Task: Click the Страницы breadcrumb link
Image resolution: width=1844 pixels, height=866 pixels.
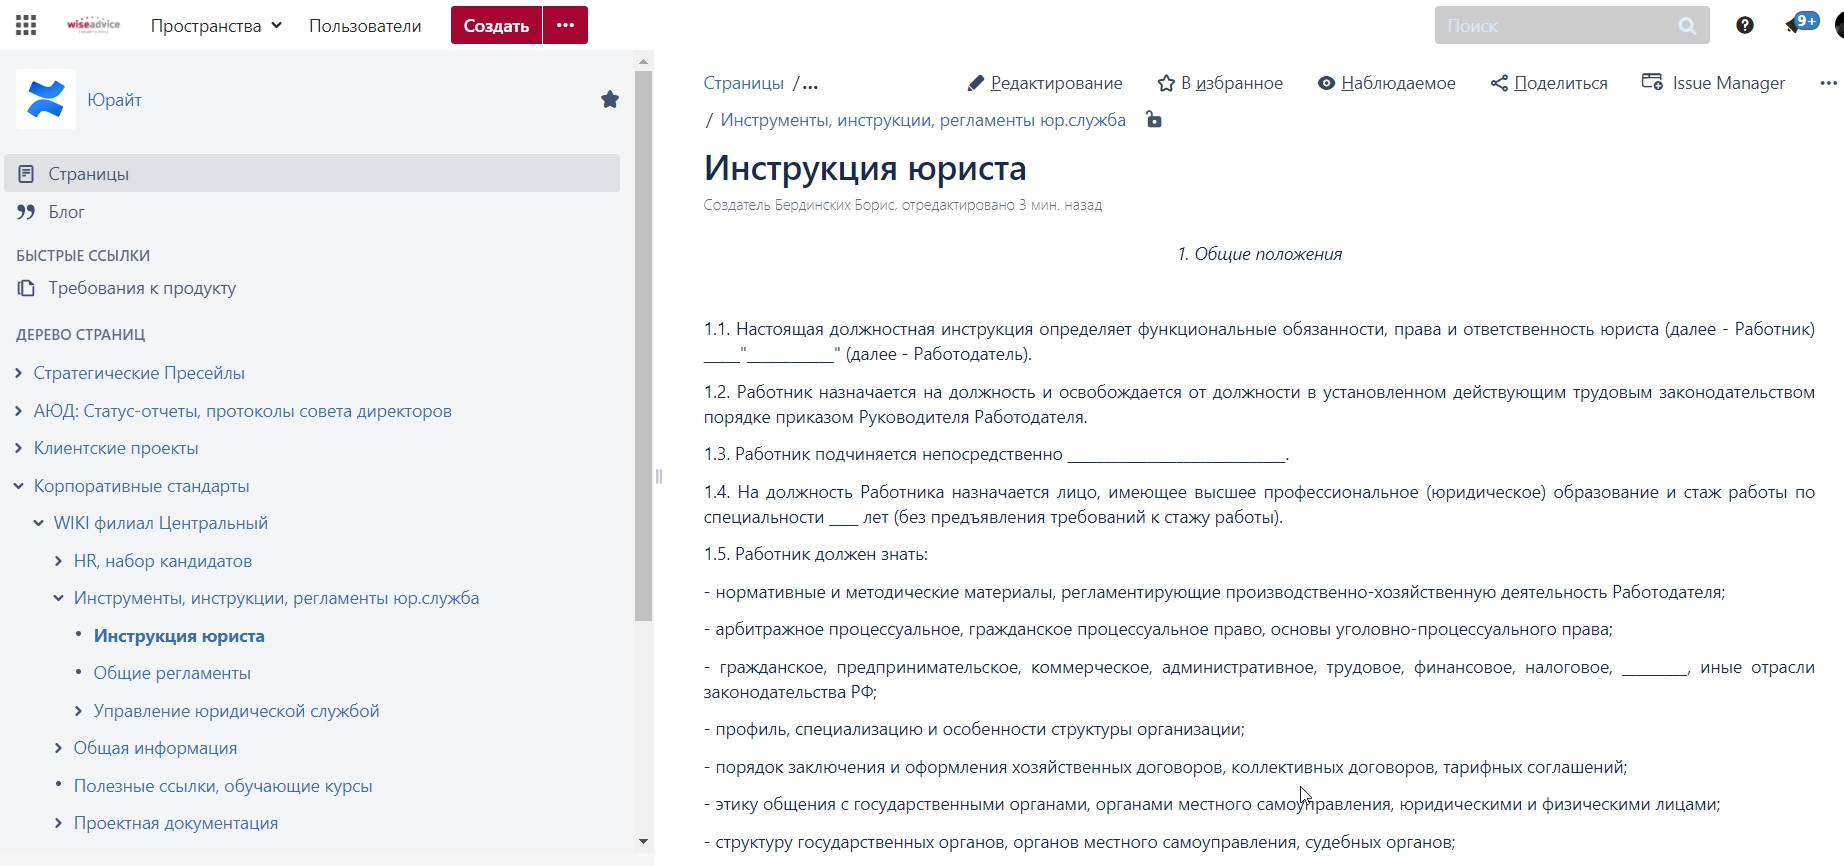Action: (744, 83)
